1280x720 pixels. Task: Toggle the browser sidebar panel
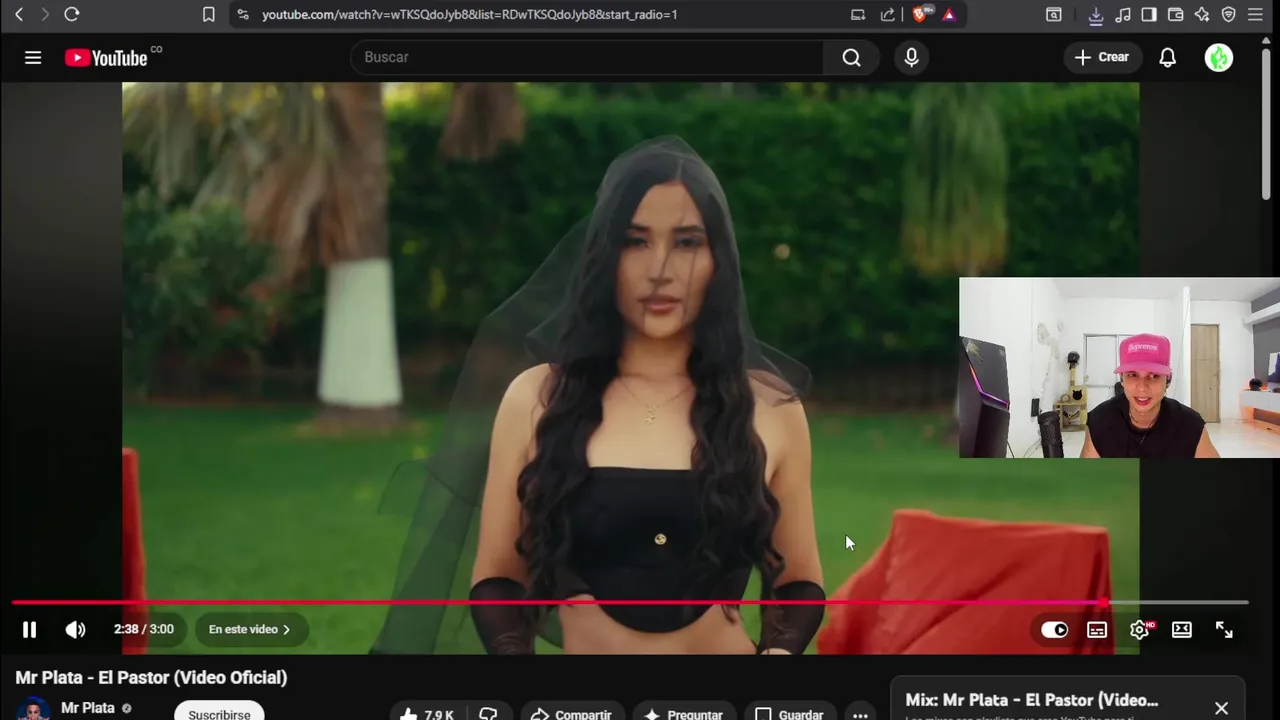click(x=1149, y=14)
